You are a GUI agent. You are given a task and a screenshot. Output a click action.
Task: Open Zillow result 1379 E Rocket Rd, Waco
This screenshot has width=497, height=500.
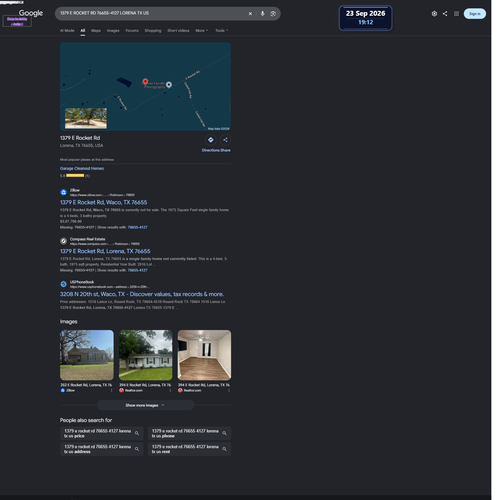[x=103, y=202]
